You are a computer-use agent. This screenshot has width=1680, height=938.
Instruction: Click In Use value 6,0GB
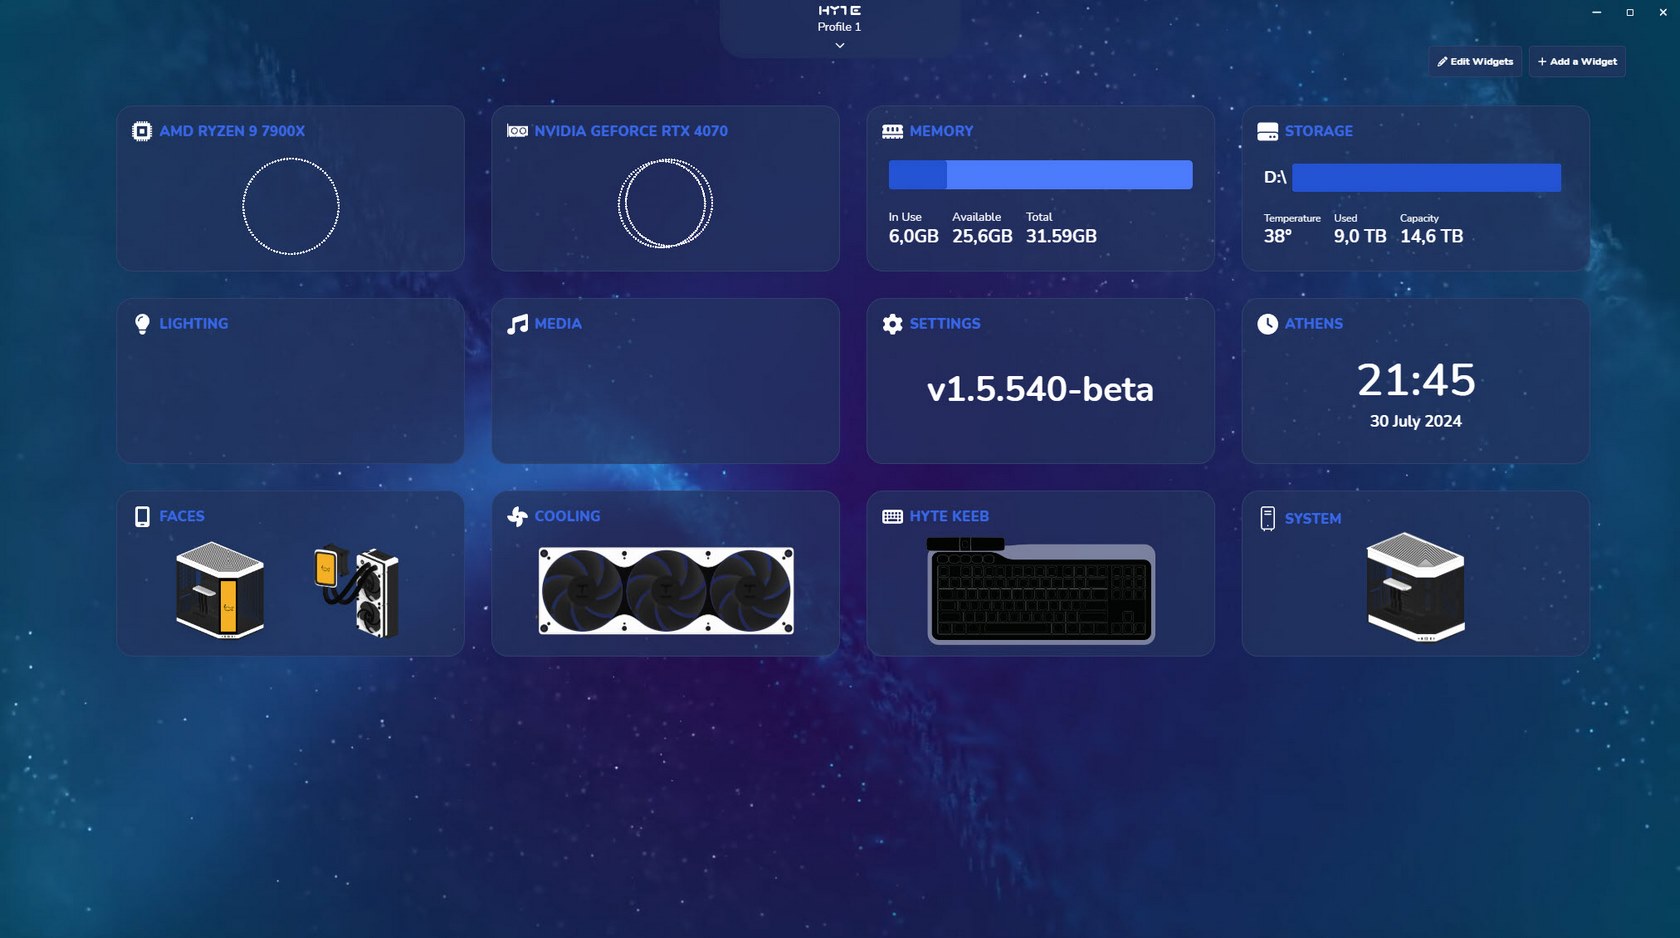914,236
